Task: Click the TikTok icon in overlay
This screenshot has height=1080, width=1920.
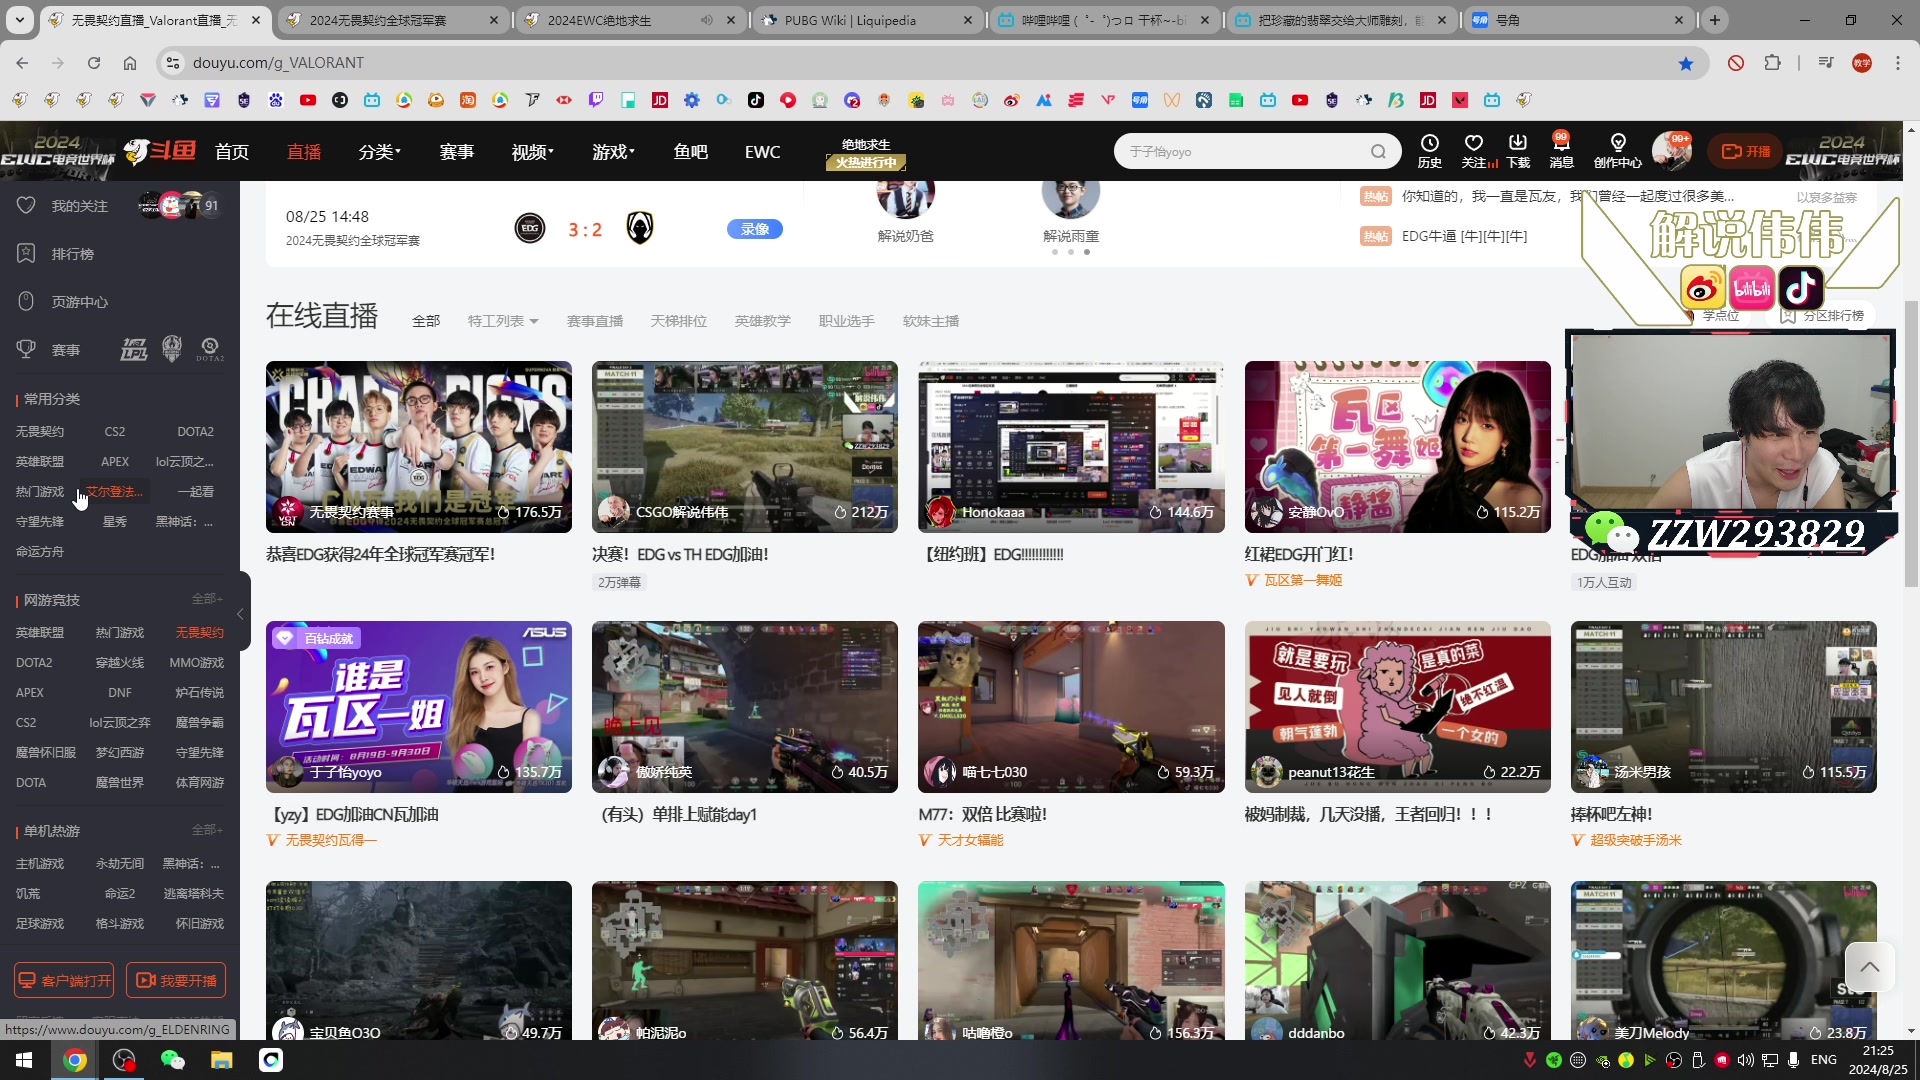Action: (x=1801, y=289)
